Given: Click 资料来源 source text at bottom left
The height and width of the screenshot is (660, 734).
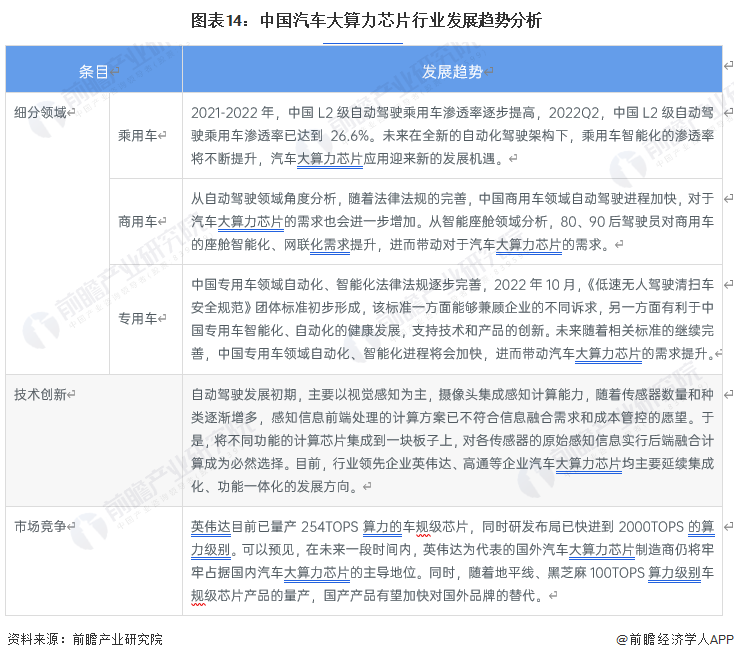Looking at the screenshot, I should tap(84, 639).
